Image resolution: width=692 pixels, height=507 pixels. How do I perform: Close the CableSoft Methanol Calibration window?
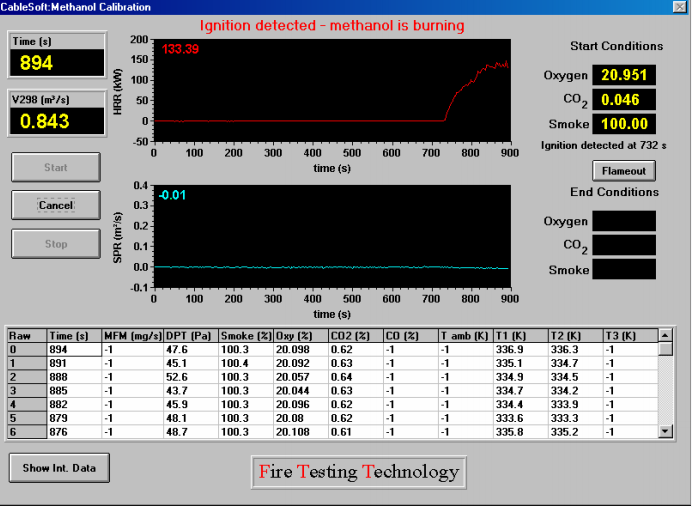click(680, 7)
